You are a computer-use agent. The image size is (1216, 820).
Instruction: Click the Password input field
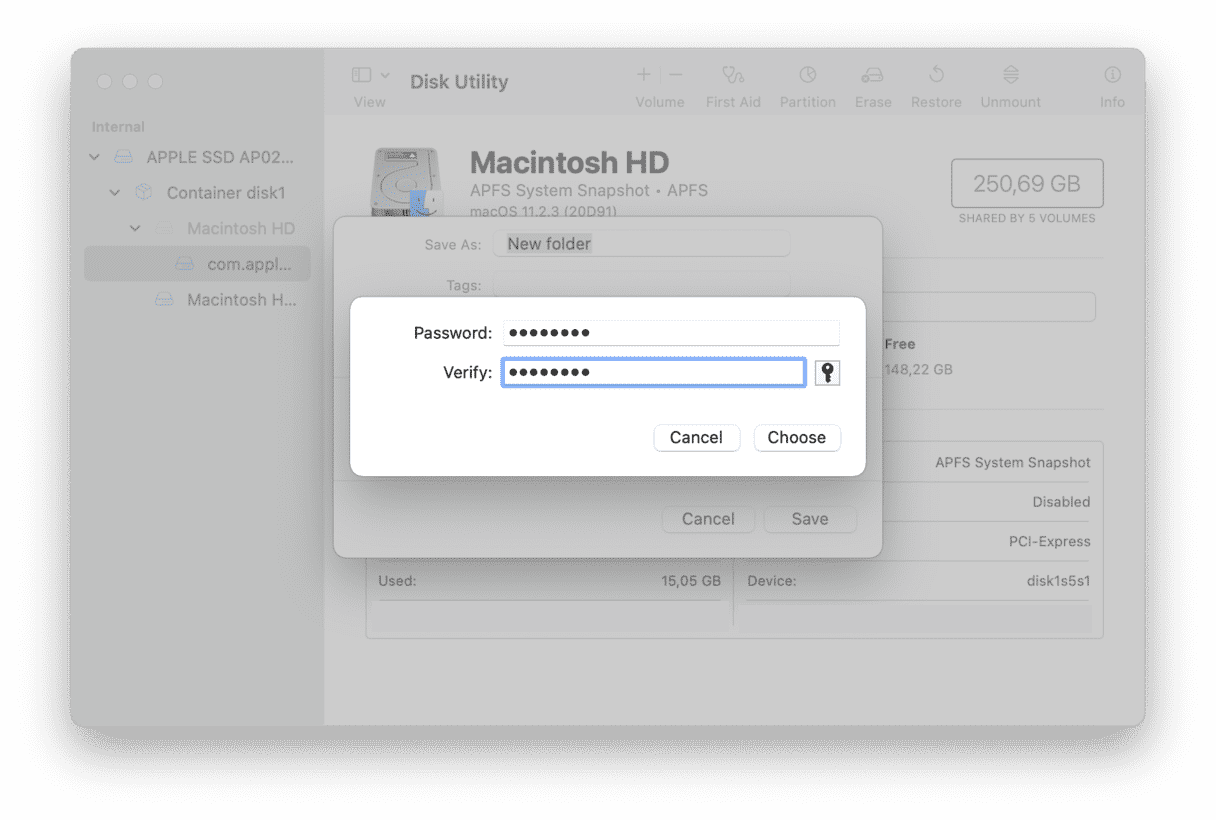tap(671, 333)
